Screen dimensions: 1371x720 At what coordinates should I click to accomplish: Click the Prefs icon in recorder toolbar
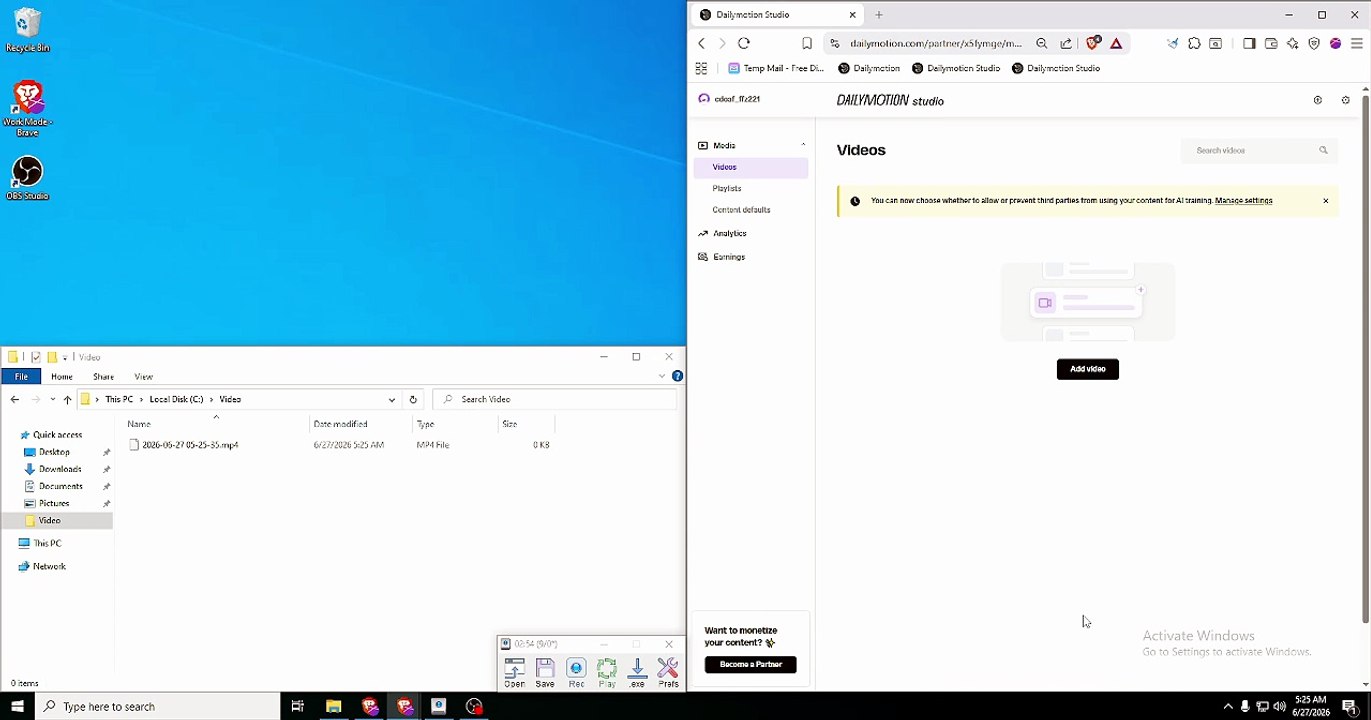point(668,673)
